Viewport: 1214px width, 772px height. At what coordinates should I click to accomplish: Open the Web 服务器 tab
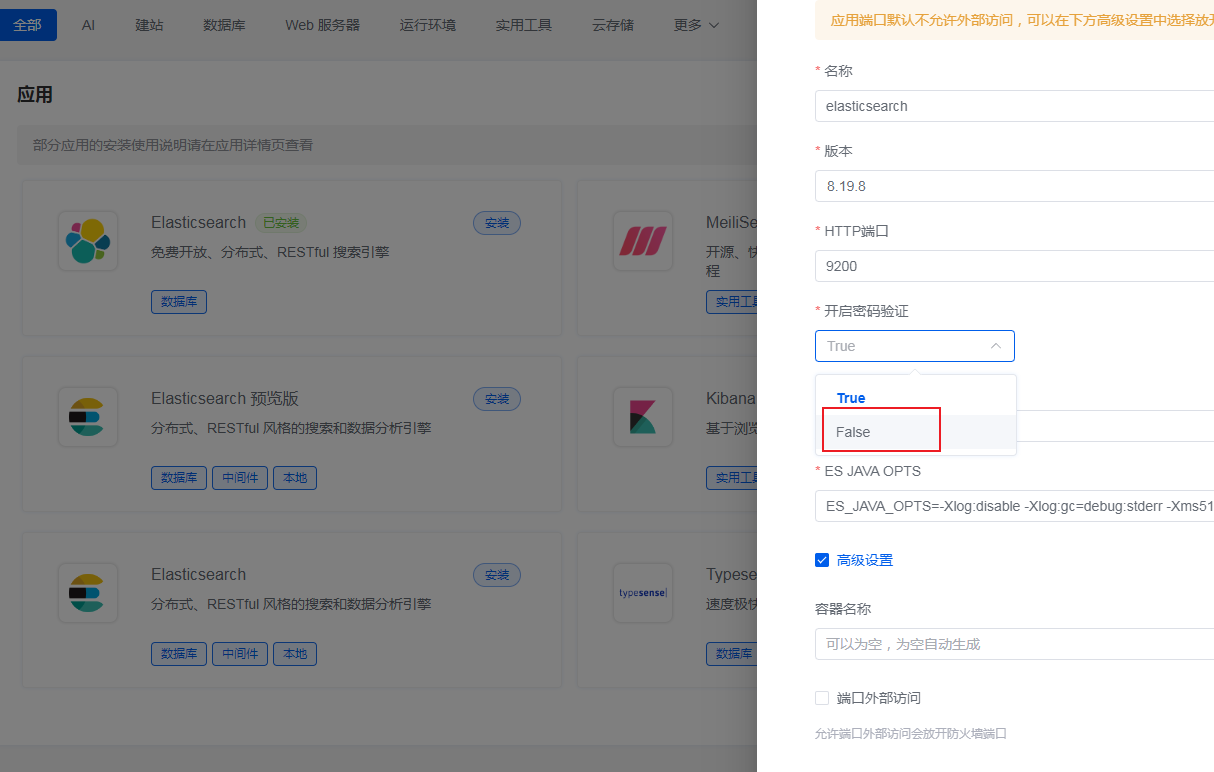coord(322,25)
